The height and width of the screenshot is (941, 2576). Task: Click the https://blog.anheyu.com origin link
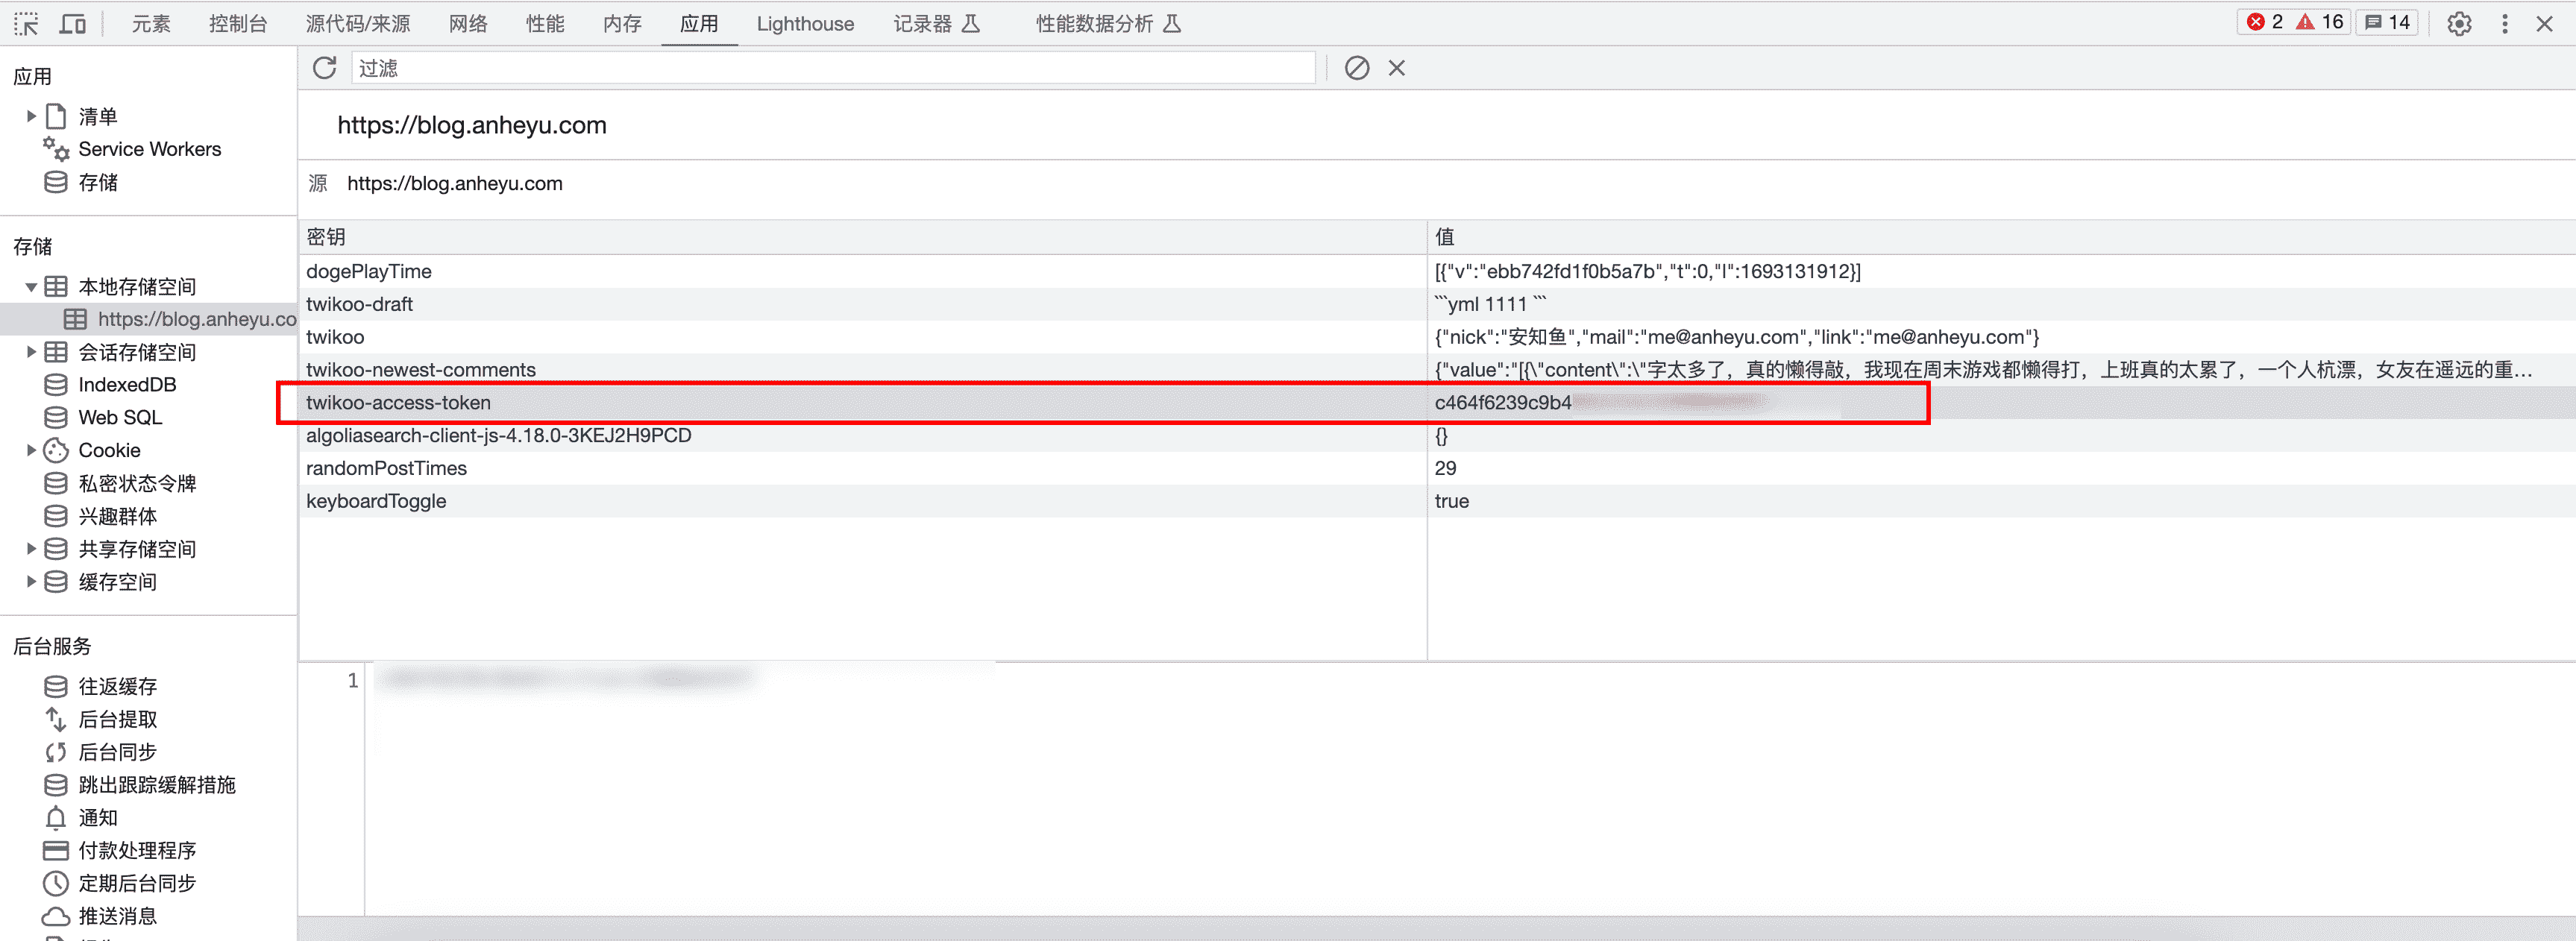click(x=454, y=184)
